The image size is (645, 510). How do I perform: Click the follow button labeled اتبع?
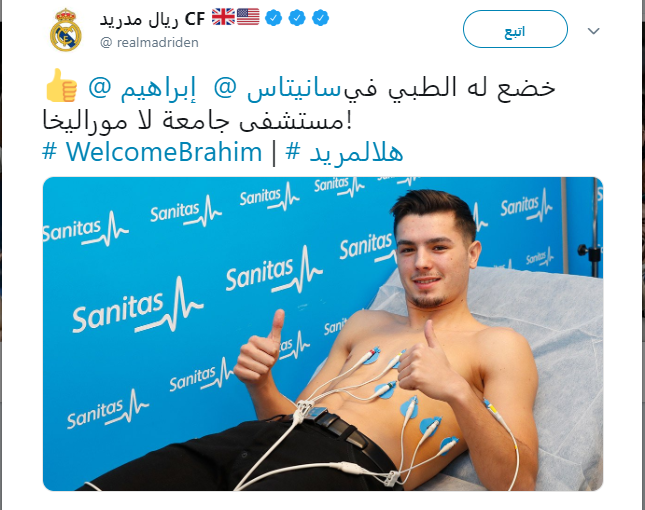coord(515,29)
